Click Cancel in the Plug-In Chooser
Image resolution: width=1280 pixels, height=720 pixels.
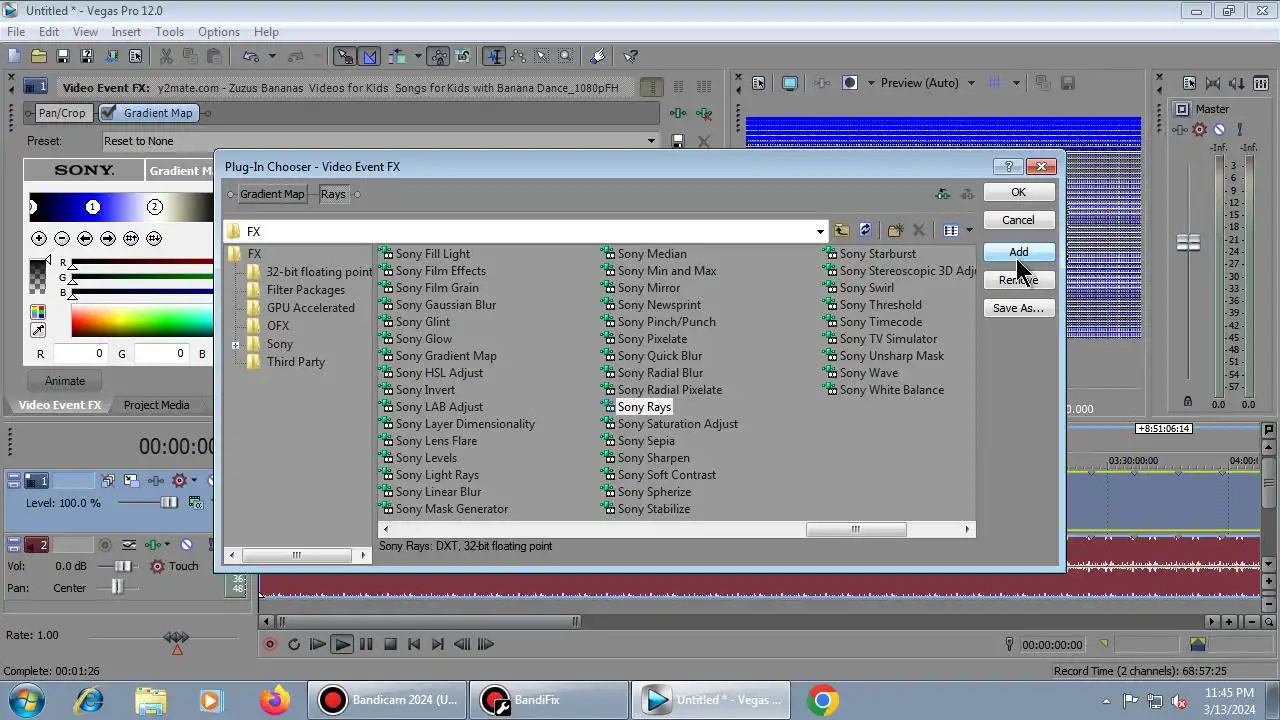coord(1018,220)
